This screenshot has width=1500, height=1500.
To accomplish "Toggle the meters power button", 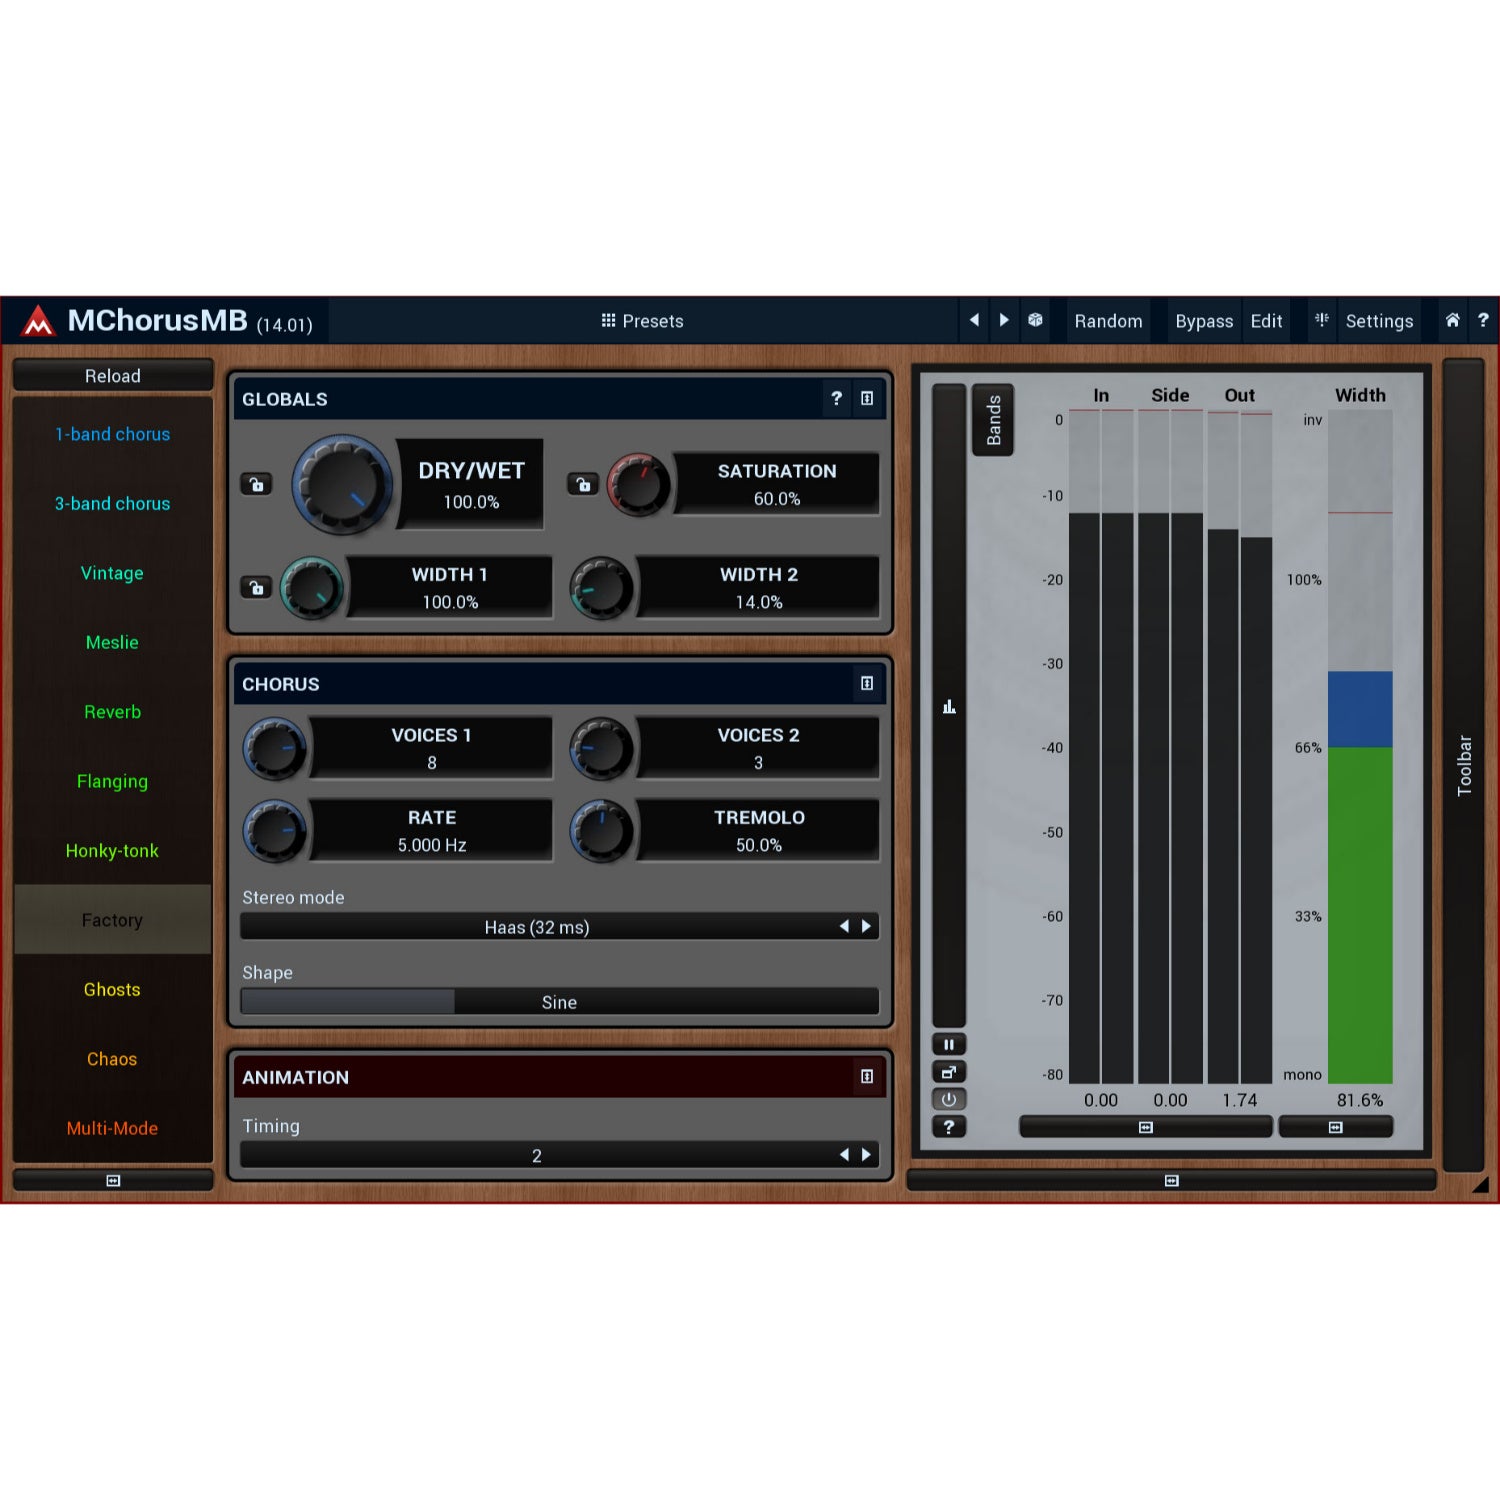I will tap(949, 1099).
